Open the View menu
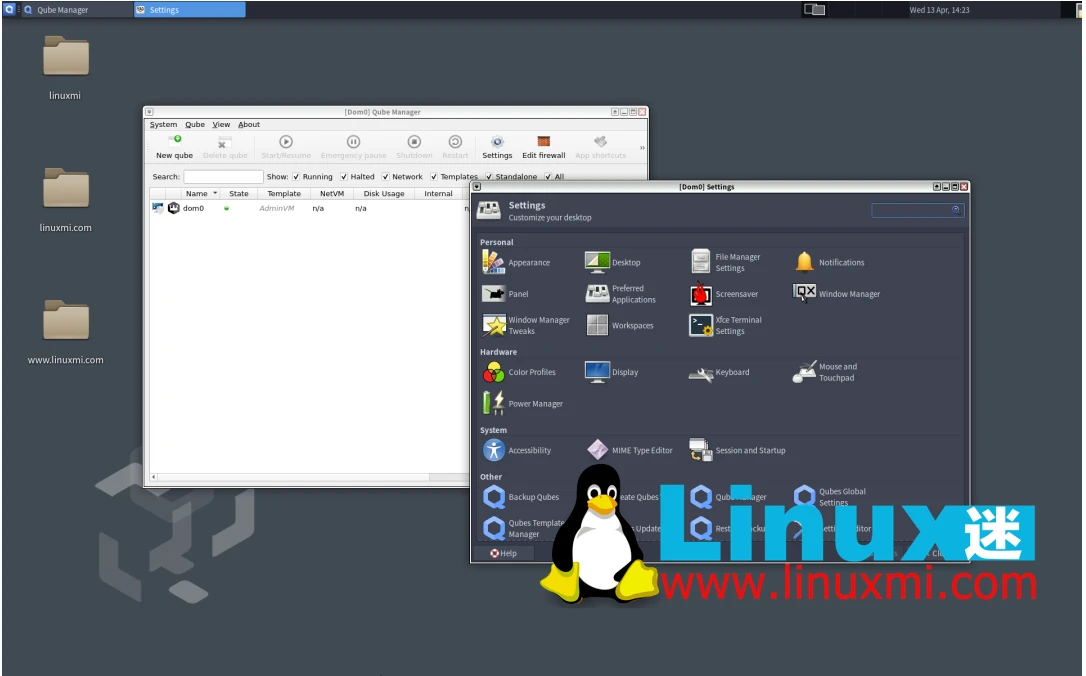 coord(221,125)
